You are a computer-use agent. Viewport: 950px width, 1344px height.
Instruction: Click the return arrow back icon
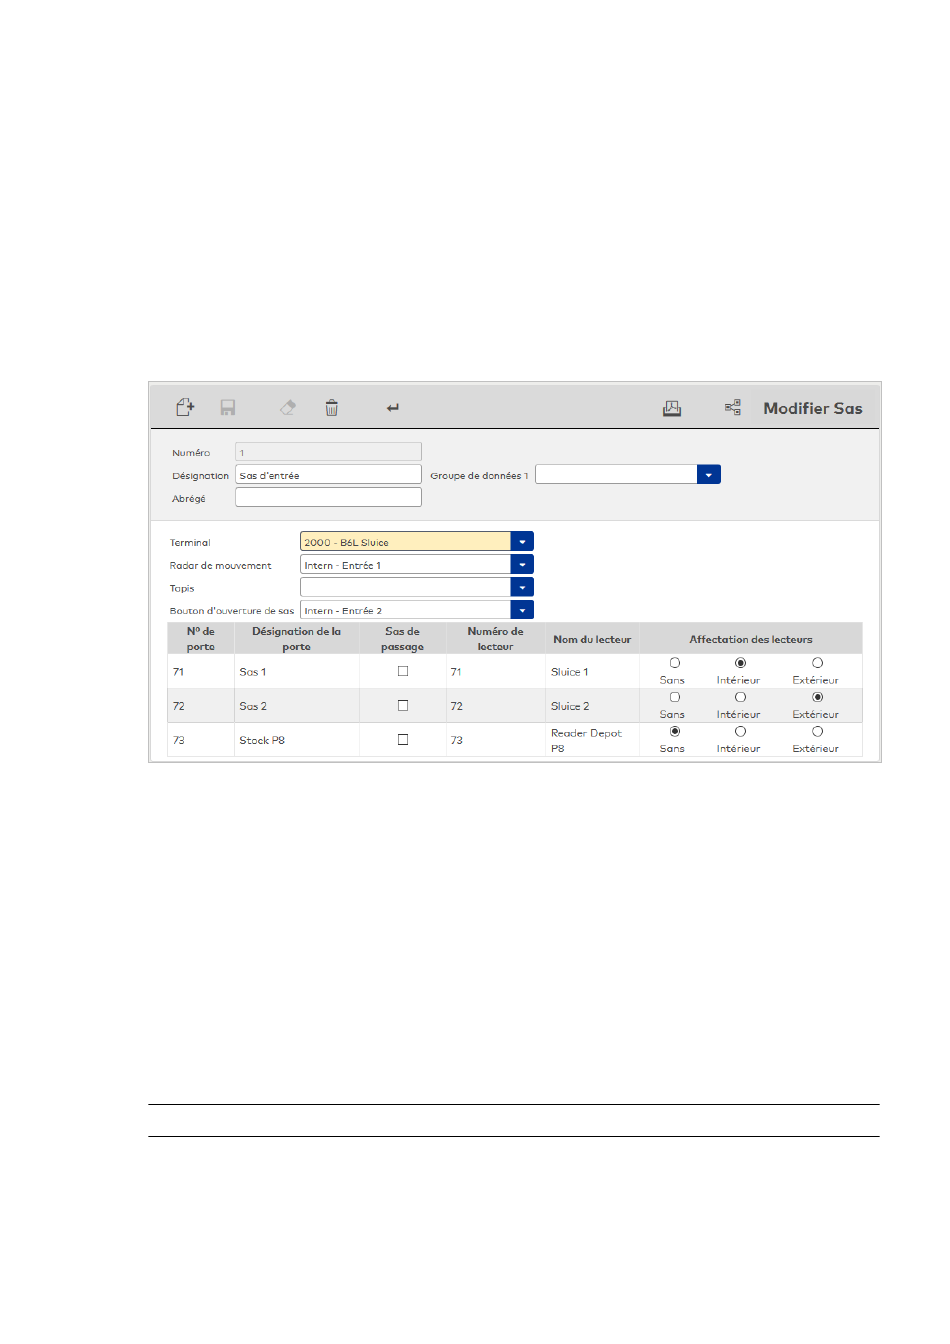tap(393, 408)
